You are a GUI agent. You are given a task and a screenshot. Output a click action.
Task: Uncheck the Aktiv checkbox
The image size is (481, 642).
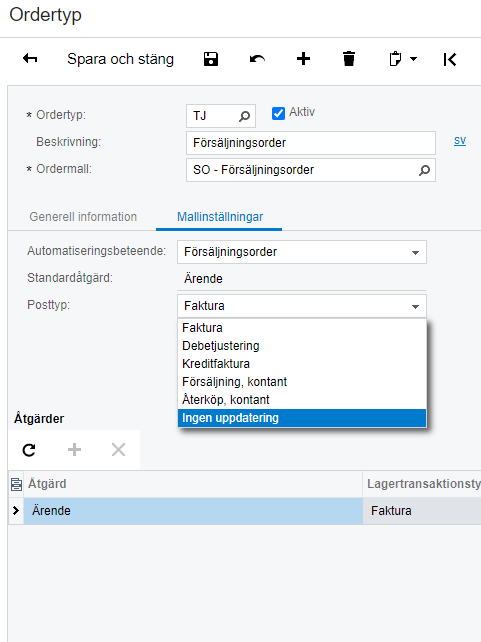pyautogui.click(x=278, y=113)
